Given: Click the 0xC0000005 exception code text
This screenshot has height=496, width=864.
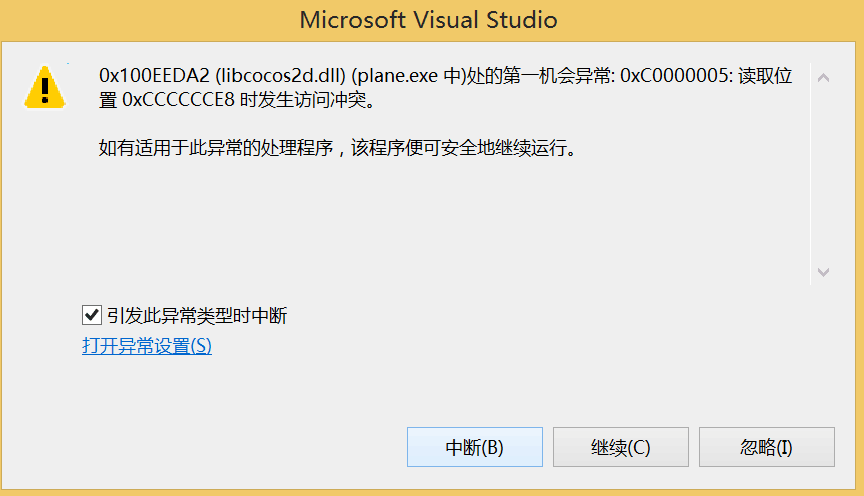Looking at the screenshot, I should (x=676, y=76).
